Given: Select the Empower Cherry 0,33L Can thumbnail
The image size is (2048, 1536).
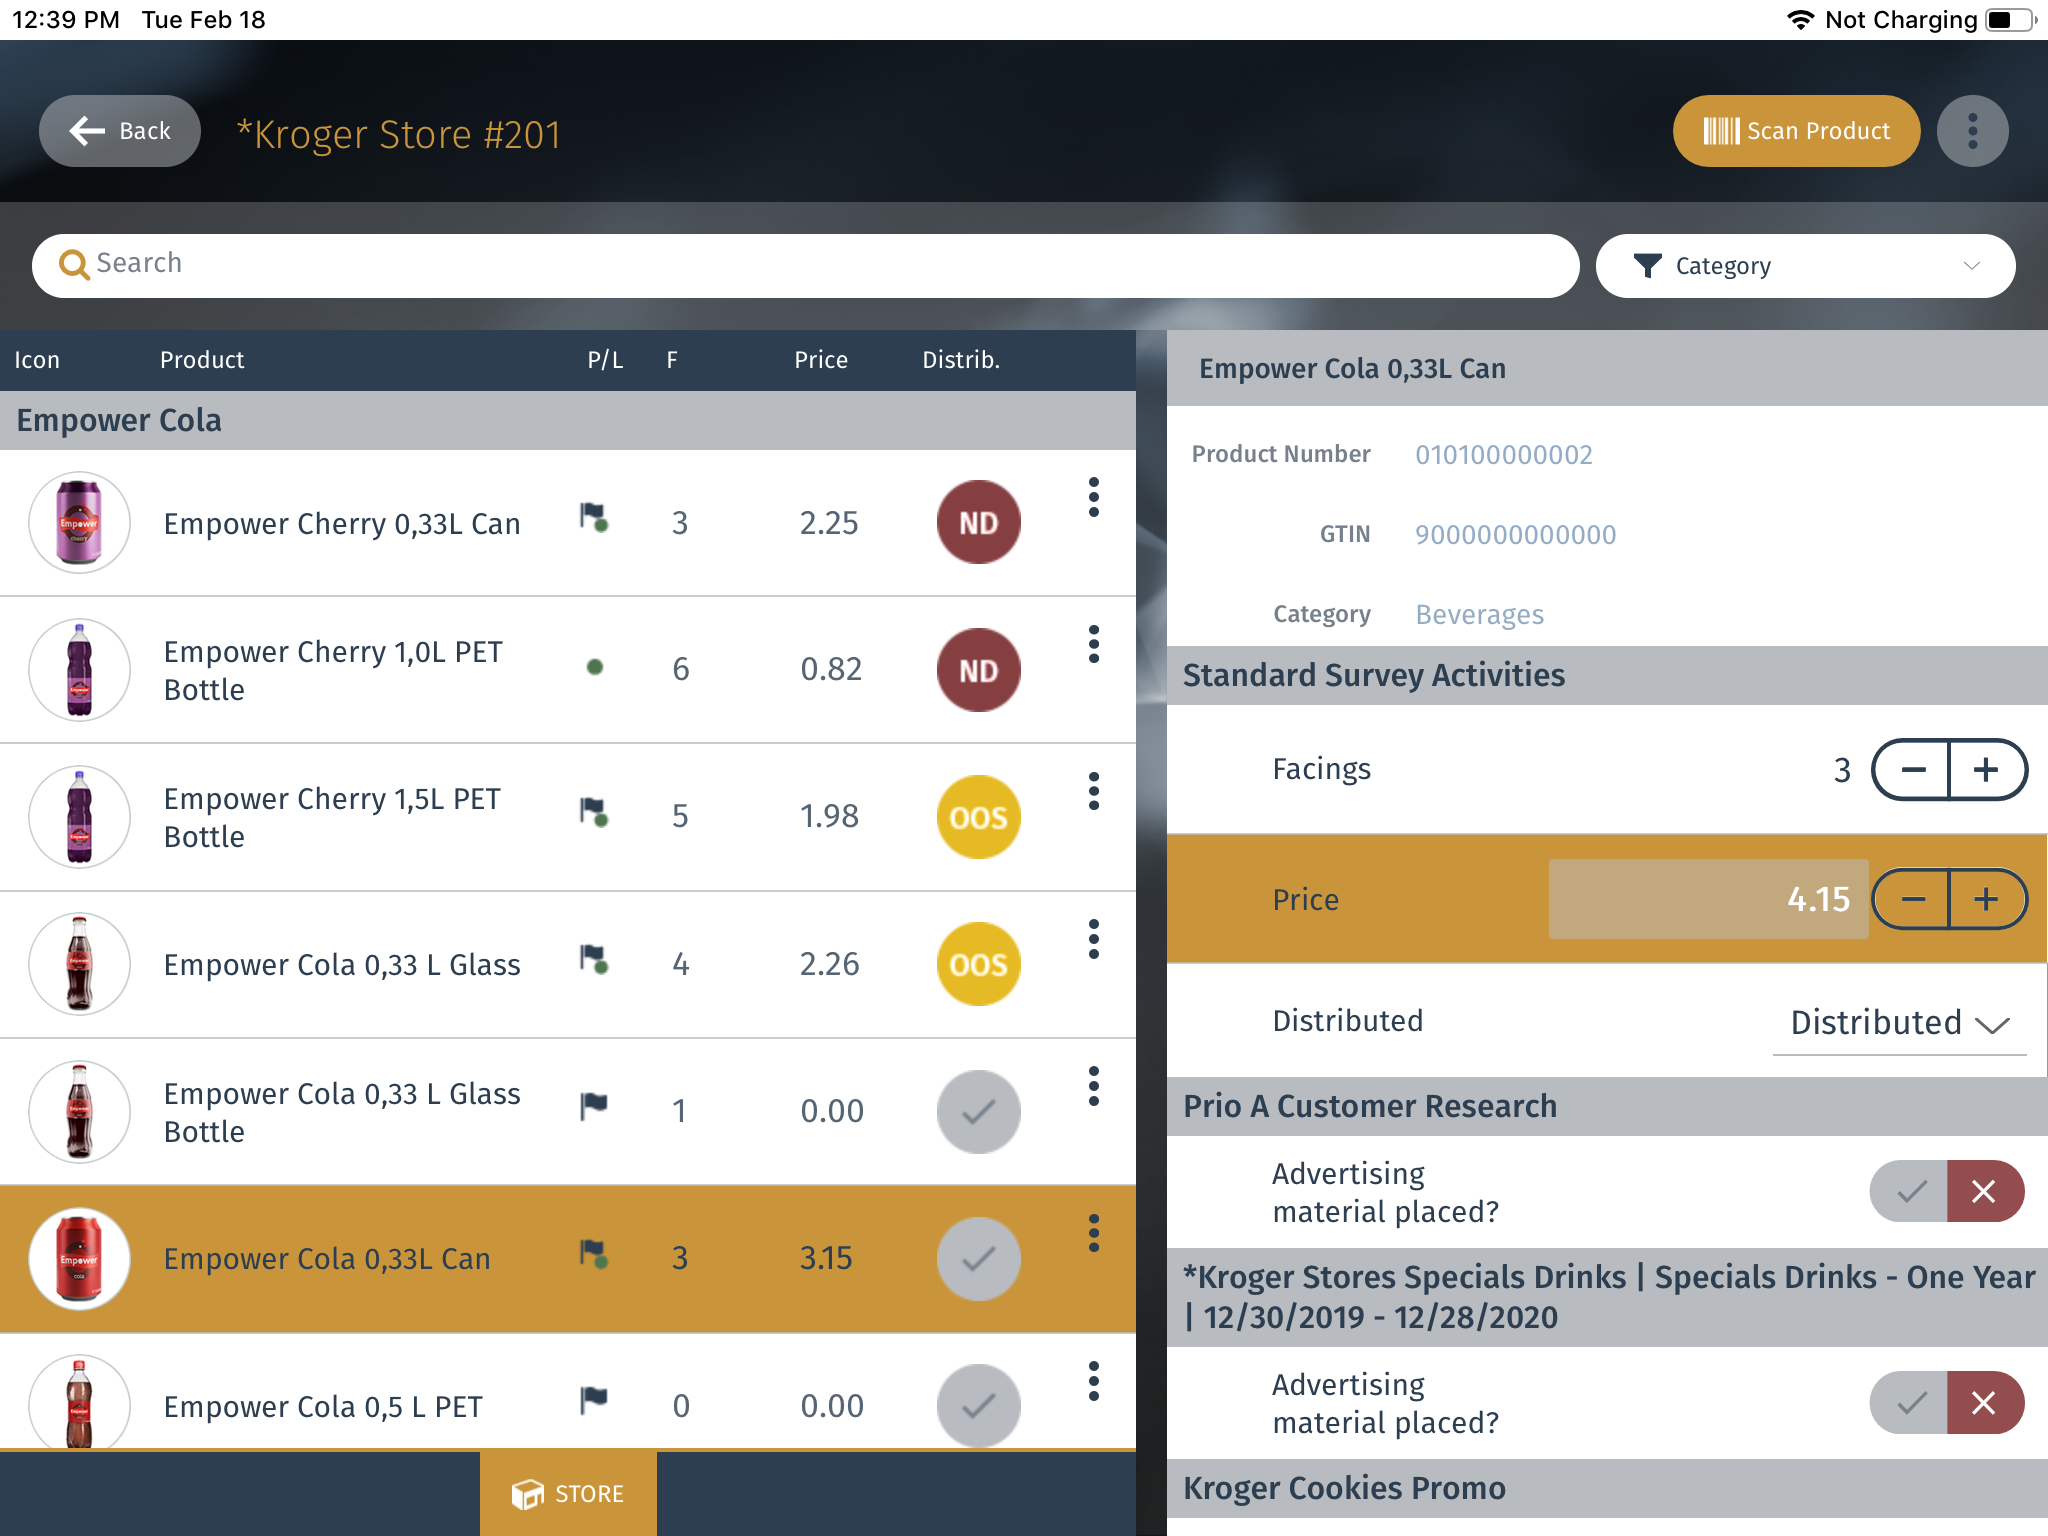Looking at the screenshot, I should (x=79, y=522).
